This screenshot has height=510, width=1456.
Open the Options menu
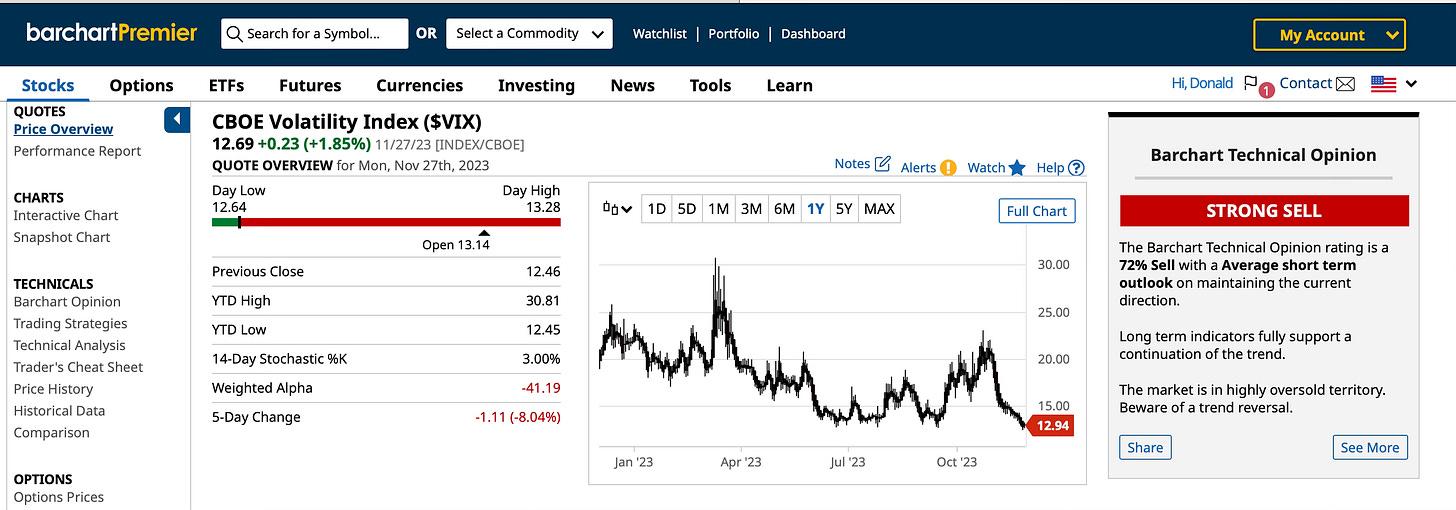click(x=142, y=86)
